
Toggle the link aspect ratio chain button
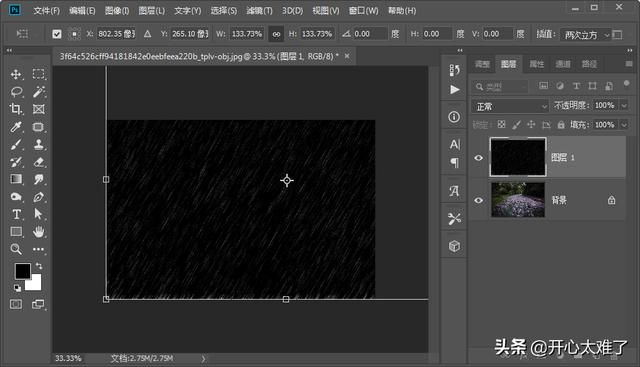coord(276,34)
